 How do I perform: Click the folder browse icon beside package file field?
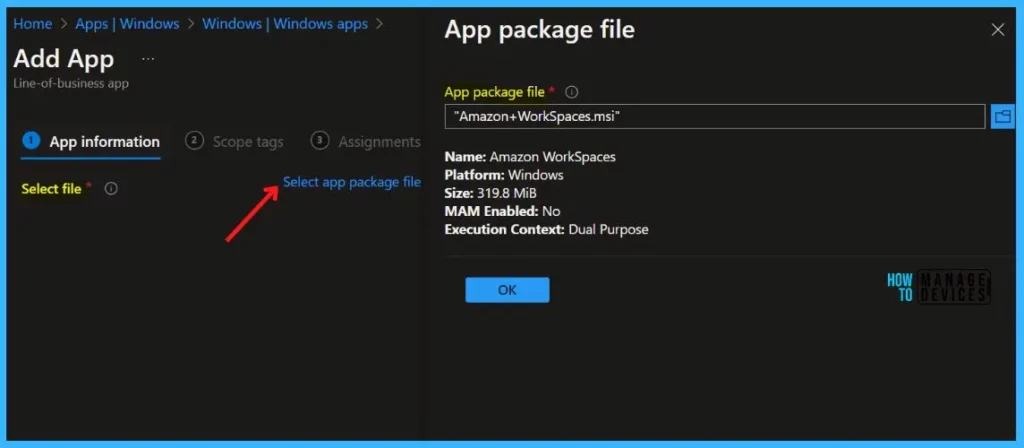pos(1002,116)
